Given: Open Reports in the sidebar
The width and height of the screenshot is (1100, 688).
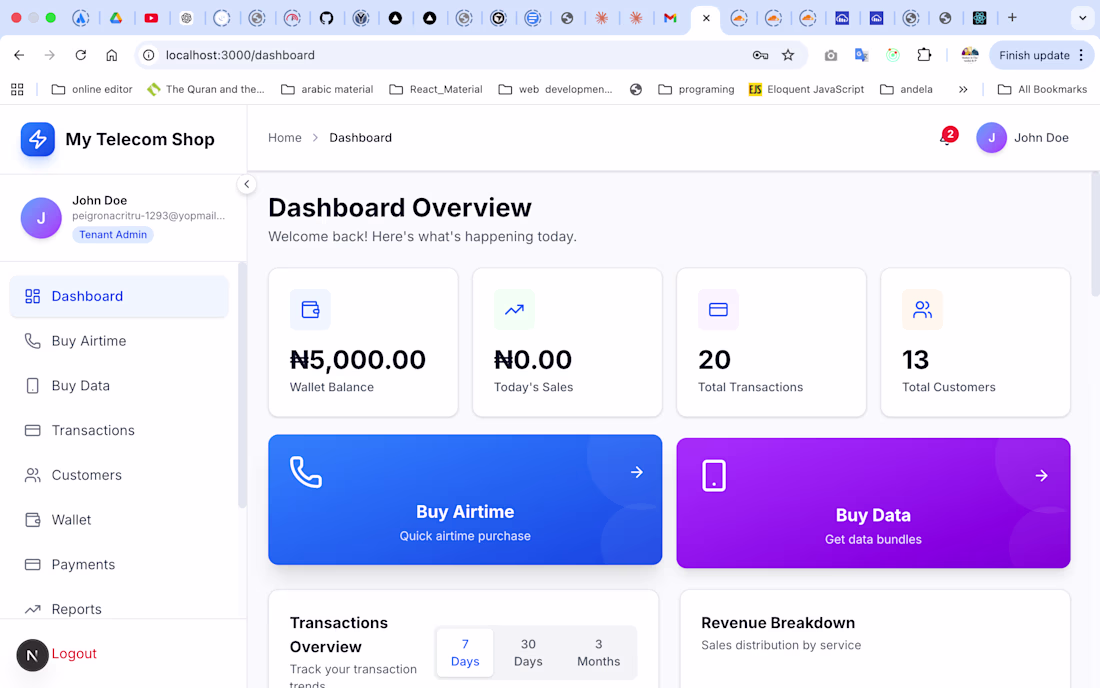Looking at the screenshot, I should 119,609.
